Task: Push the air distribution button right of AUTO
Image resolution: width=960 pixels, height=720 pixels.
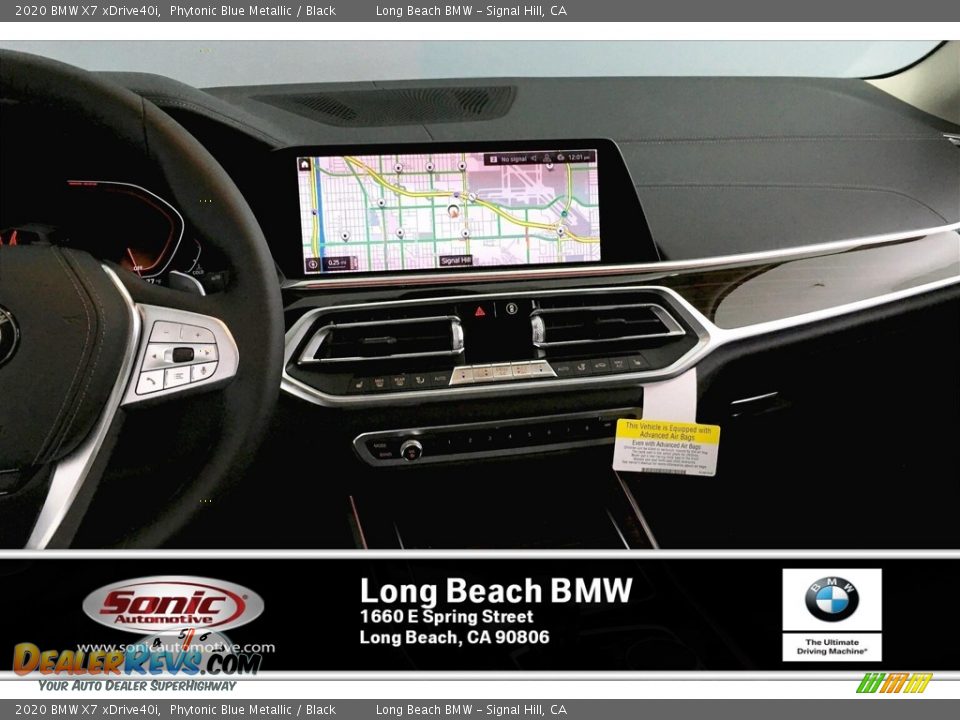Action: coord(581,367)
